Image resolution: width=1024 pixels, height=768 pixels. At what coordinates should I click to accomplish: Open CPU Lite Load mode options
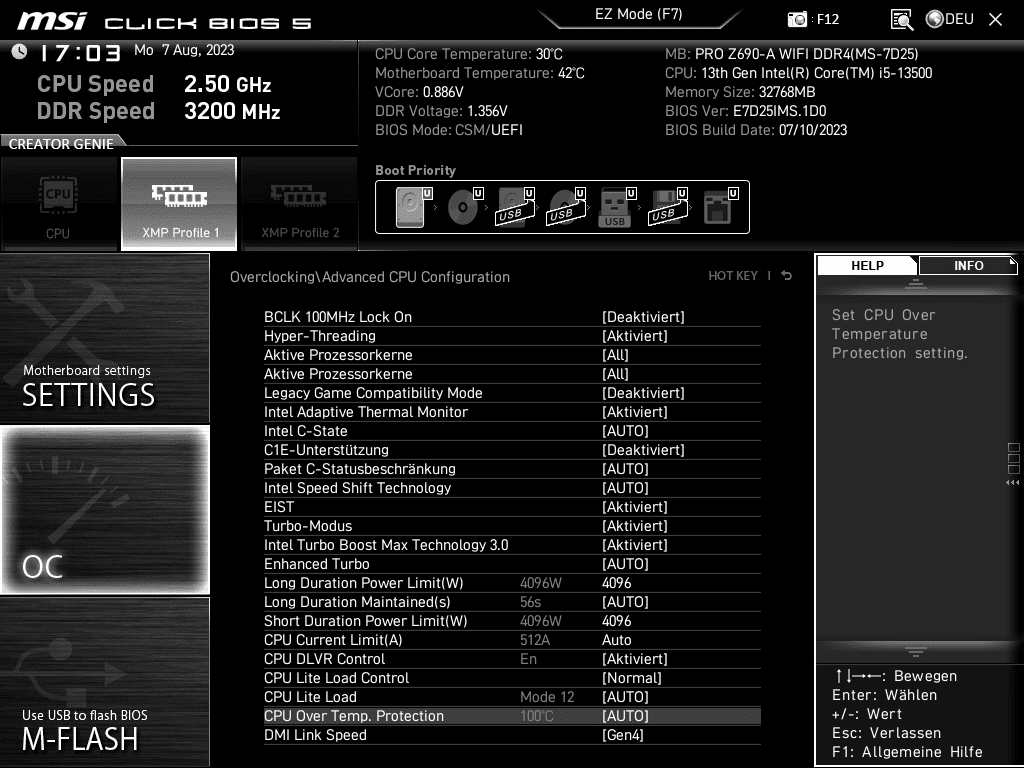click(x=512, y=697)
